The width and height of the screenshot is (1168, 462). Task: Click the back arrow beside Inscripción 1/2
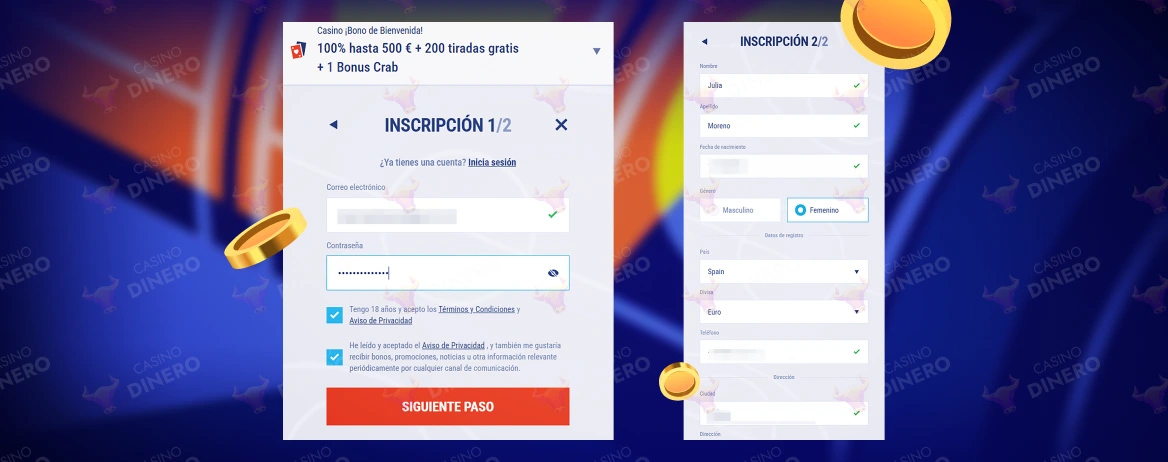coord(333,125)
